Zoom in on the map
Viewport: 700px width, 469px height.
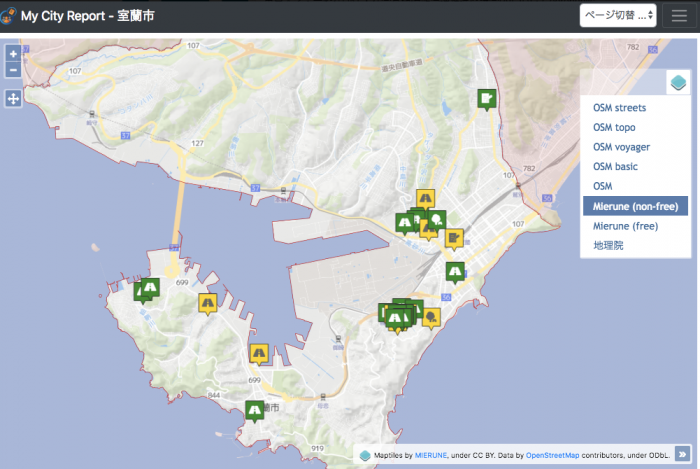13,54
